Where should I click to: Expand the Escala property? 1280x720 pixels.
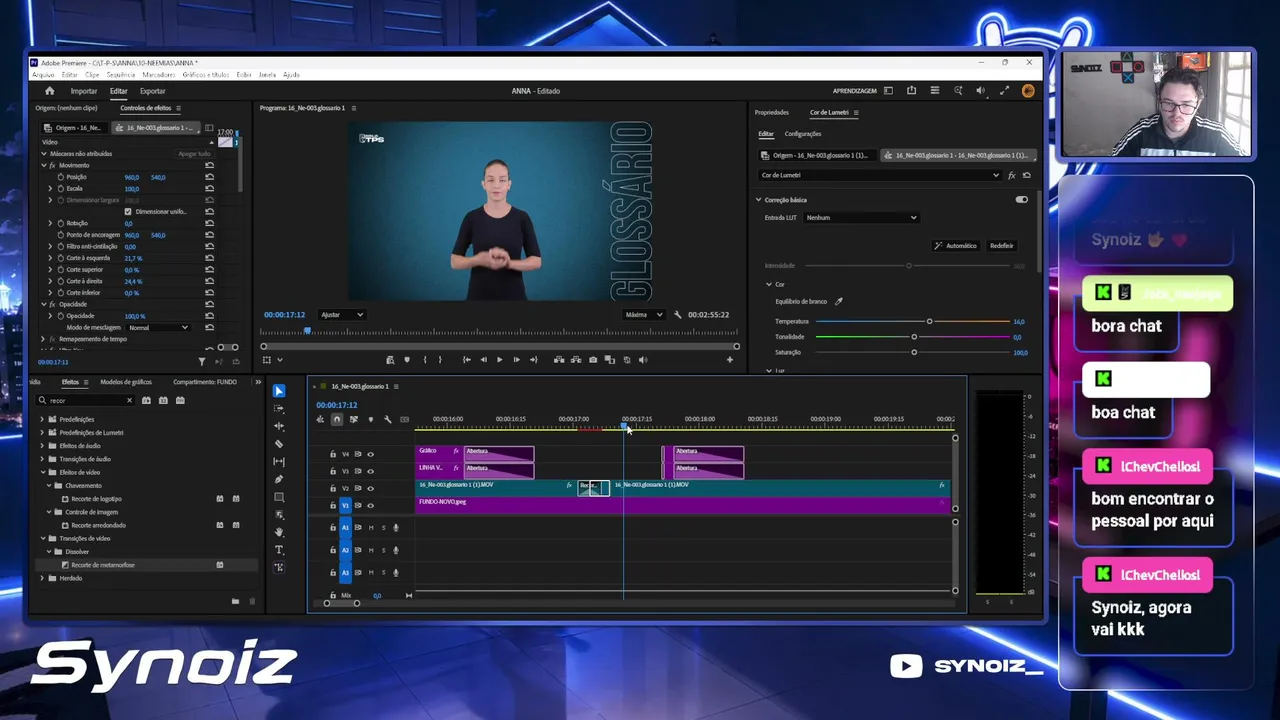point(50,189)
